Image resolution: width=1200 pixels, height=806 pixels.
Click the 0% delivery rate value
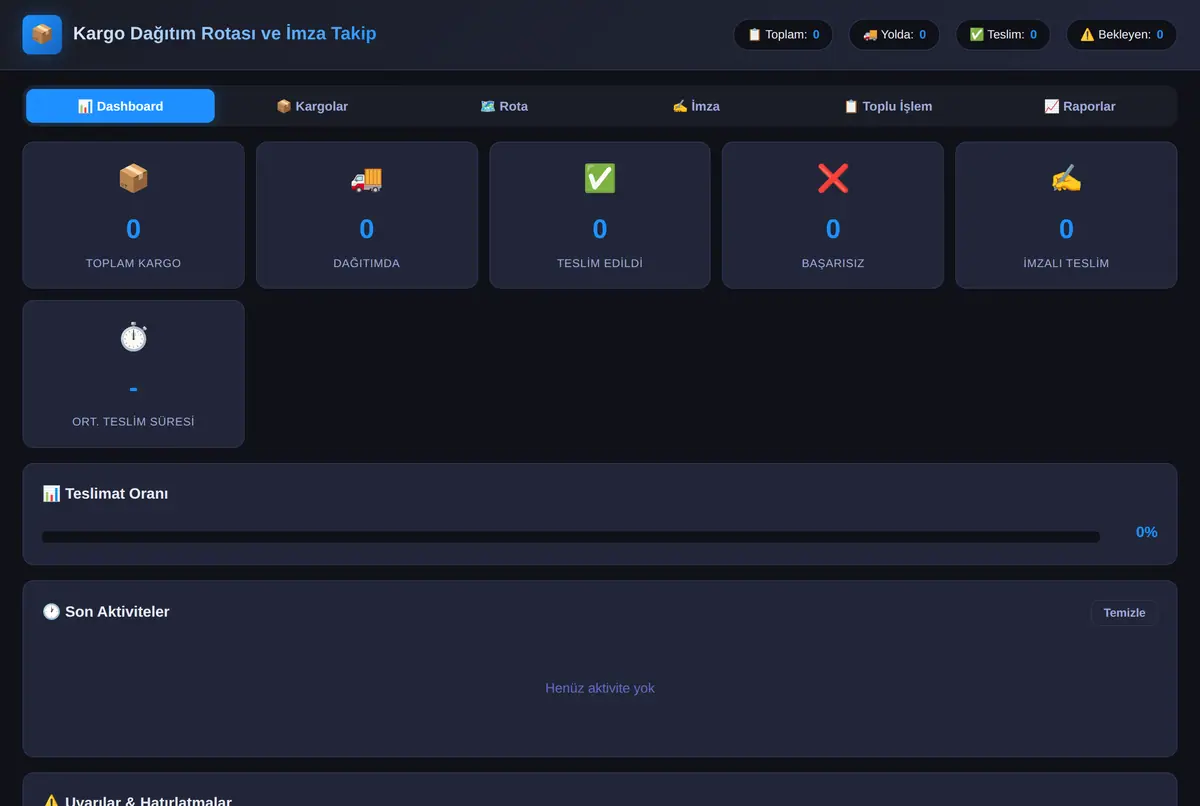tap(1146, 532)
